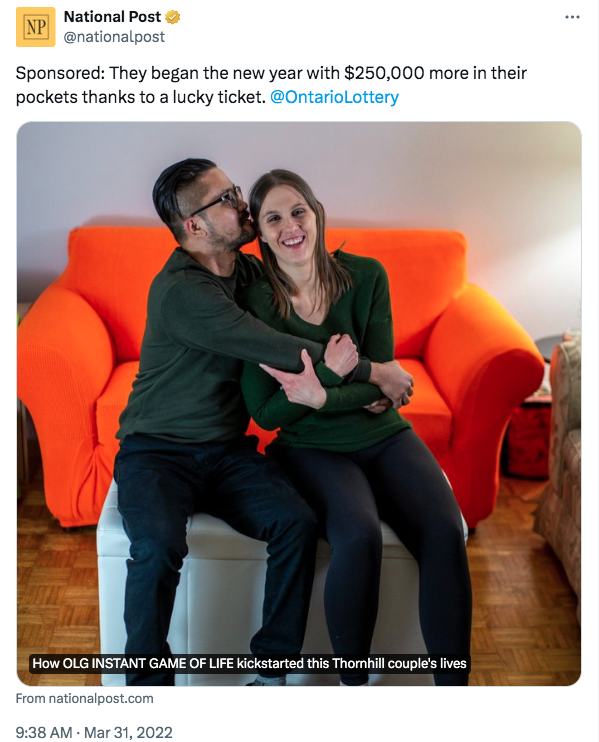599x742 pixels.
Task: Open the @OntarioLottery mention
Action: 334,97
